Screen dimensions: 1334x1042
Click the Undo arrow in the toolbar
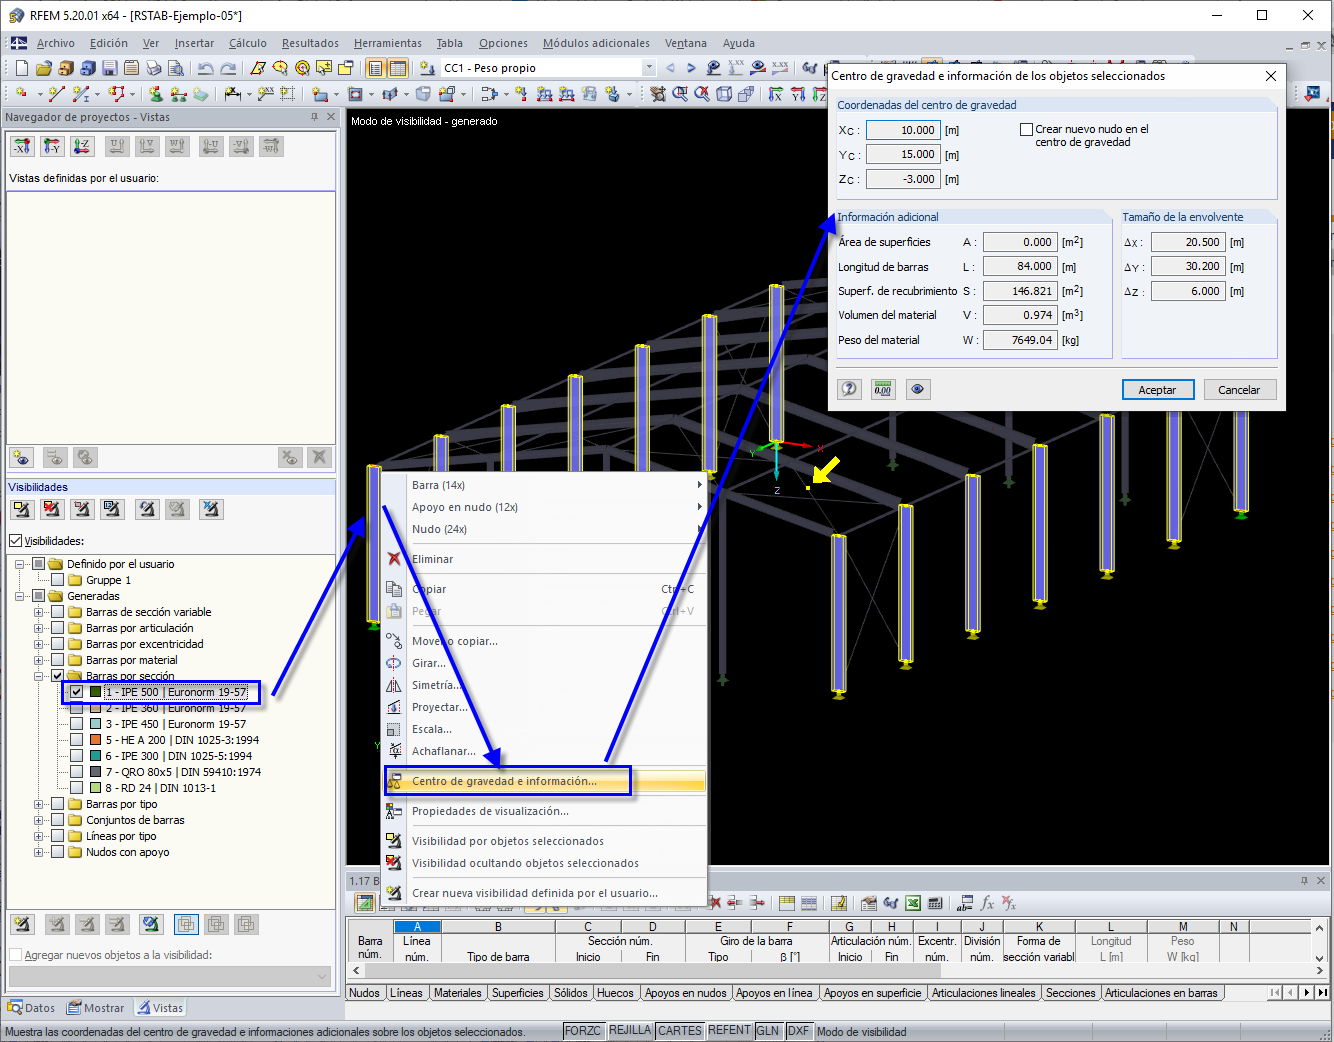pyautogui.click(x=206, y=68)
